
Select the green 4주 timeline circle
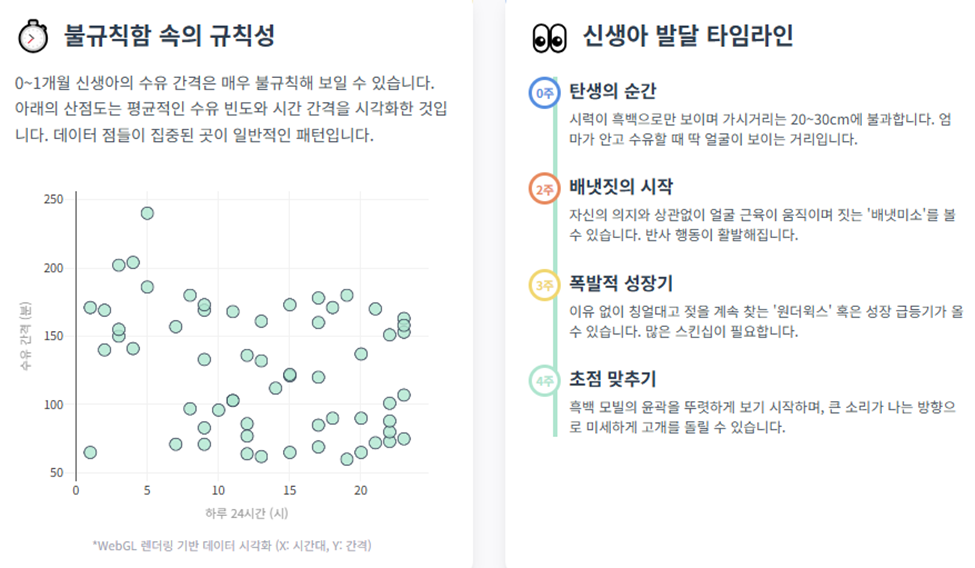point(544,380)
